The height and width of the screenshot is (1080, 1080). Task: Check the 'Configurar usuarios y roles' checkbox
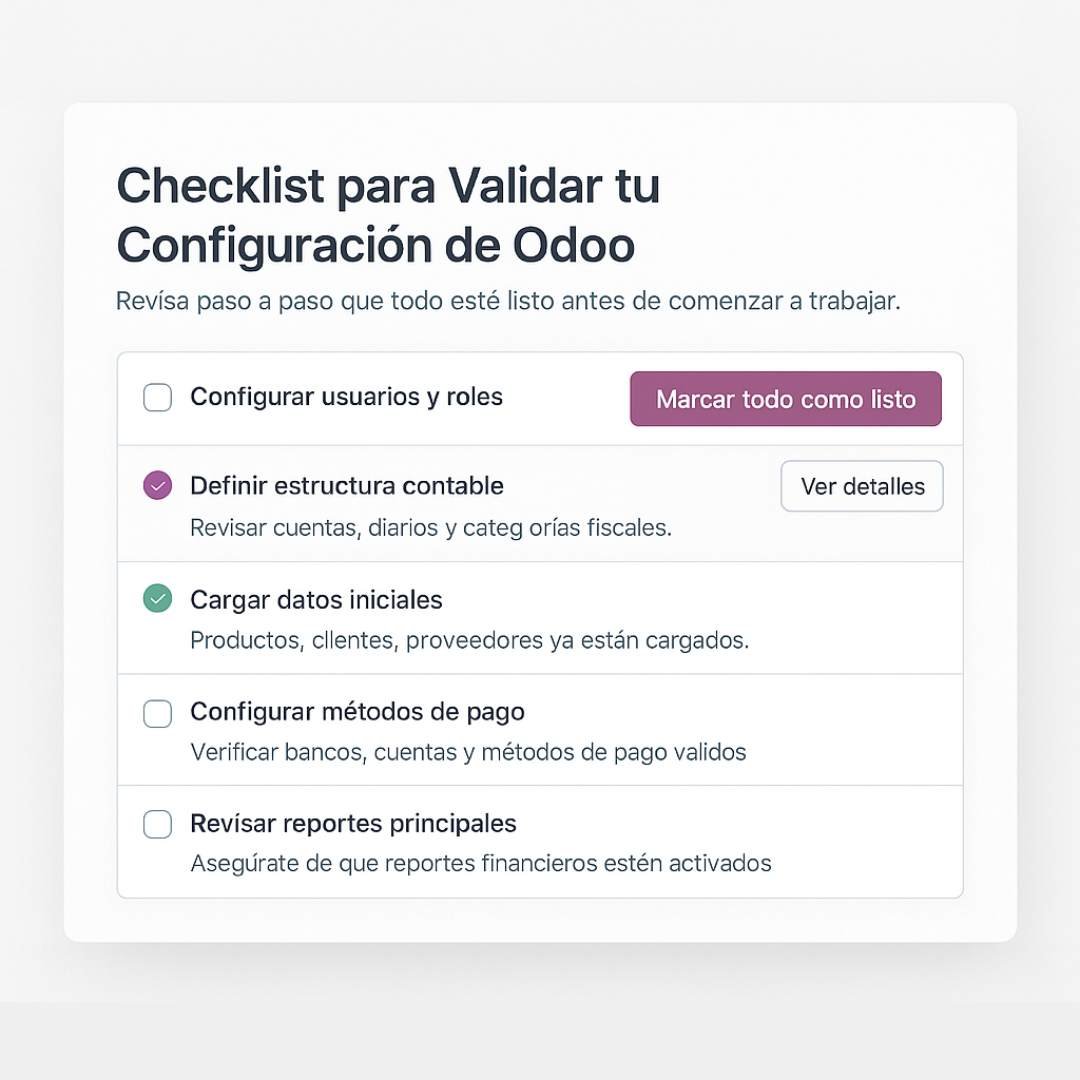click(x=157, y=398)
